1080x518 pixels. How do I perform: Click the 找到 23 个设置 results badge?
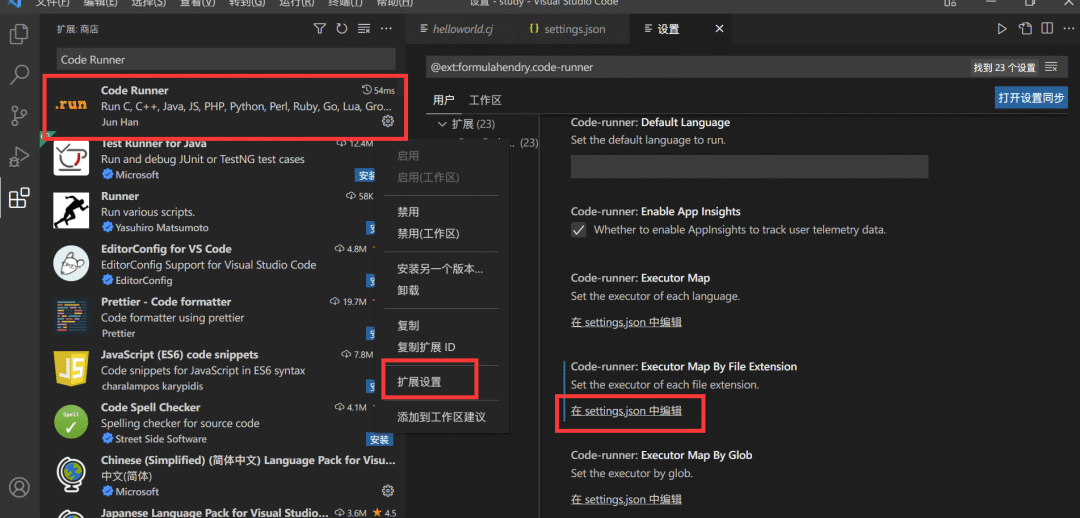(x=1004, y=68)
